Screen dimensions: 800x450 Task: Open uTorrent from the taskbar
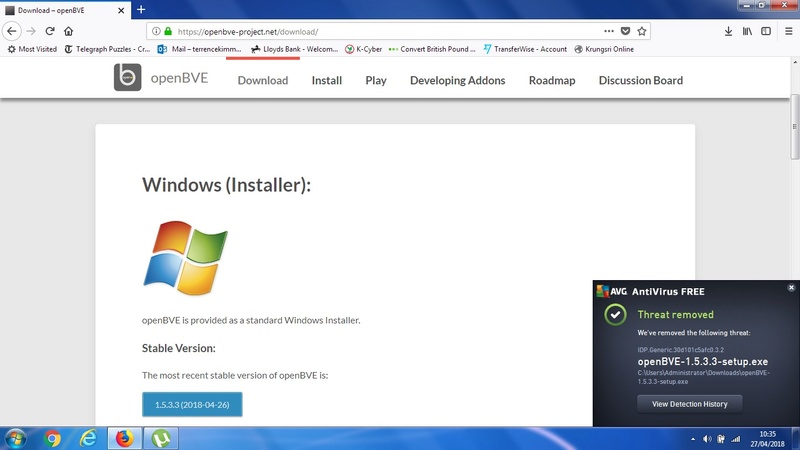pyautogui.click(x=161, y=438)
